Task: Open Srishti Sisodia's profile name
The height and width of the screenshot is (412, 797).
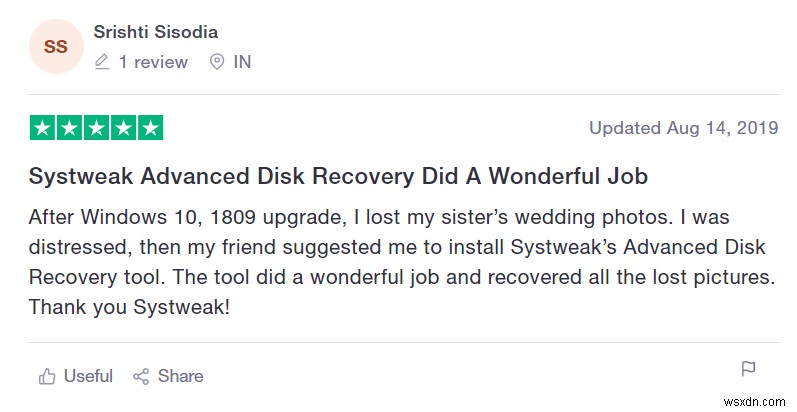Action: tap(155, 32)
